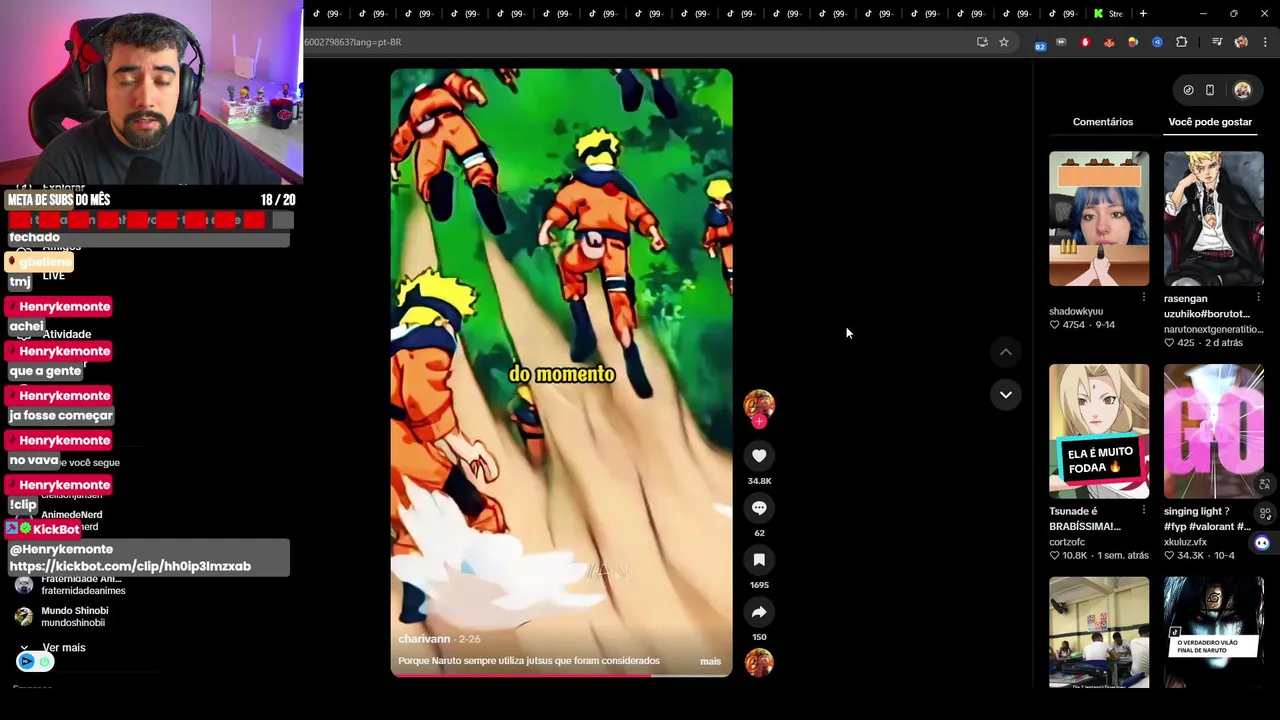Image resolution: width=1280 pixels, height=720 pixels.
Task: Click the phone app icon in the top pill
Action: pyautogui.click(x=1210, y=90)
